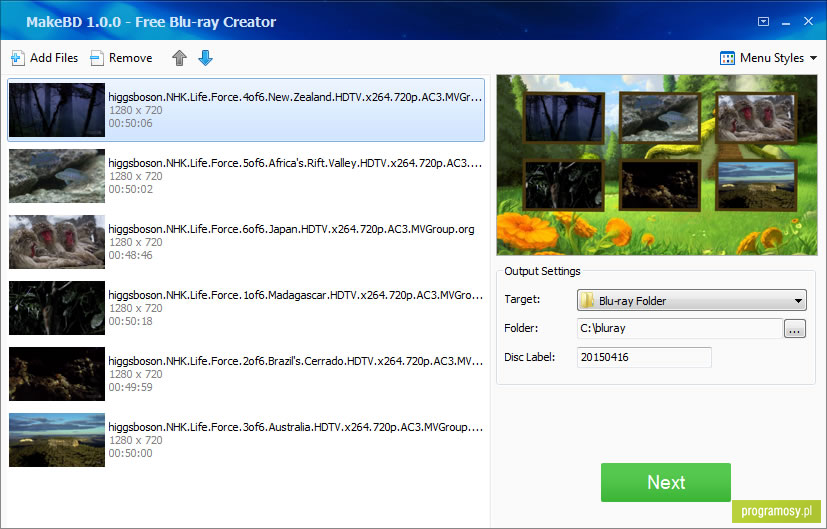Open the window options menu in title bar
Viewport: 827px width, 529px height.
click(x=763, y=22)
